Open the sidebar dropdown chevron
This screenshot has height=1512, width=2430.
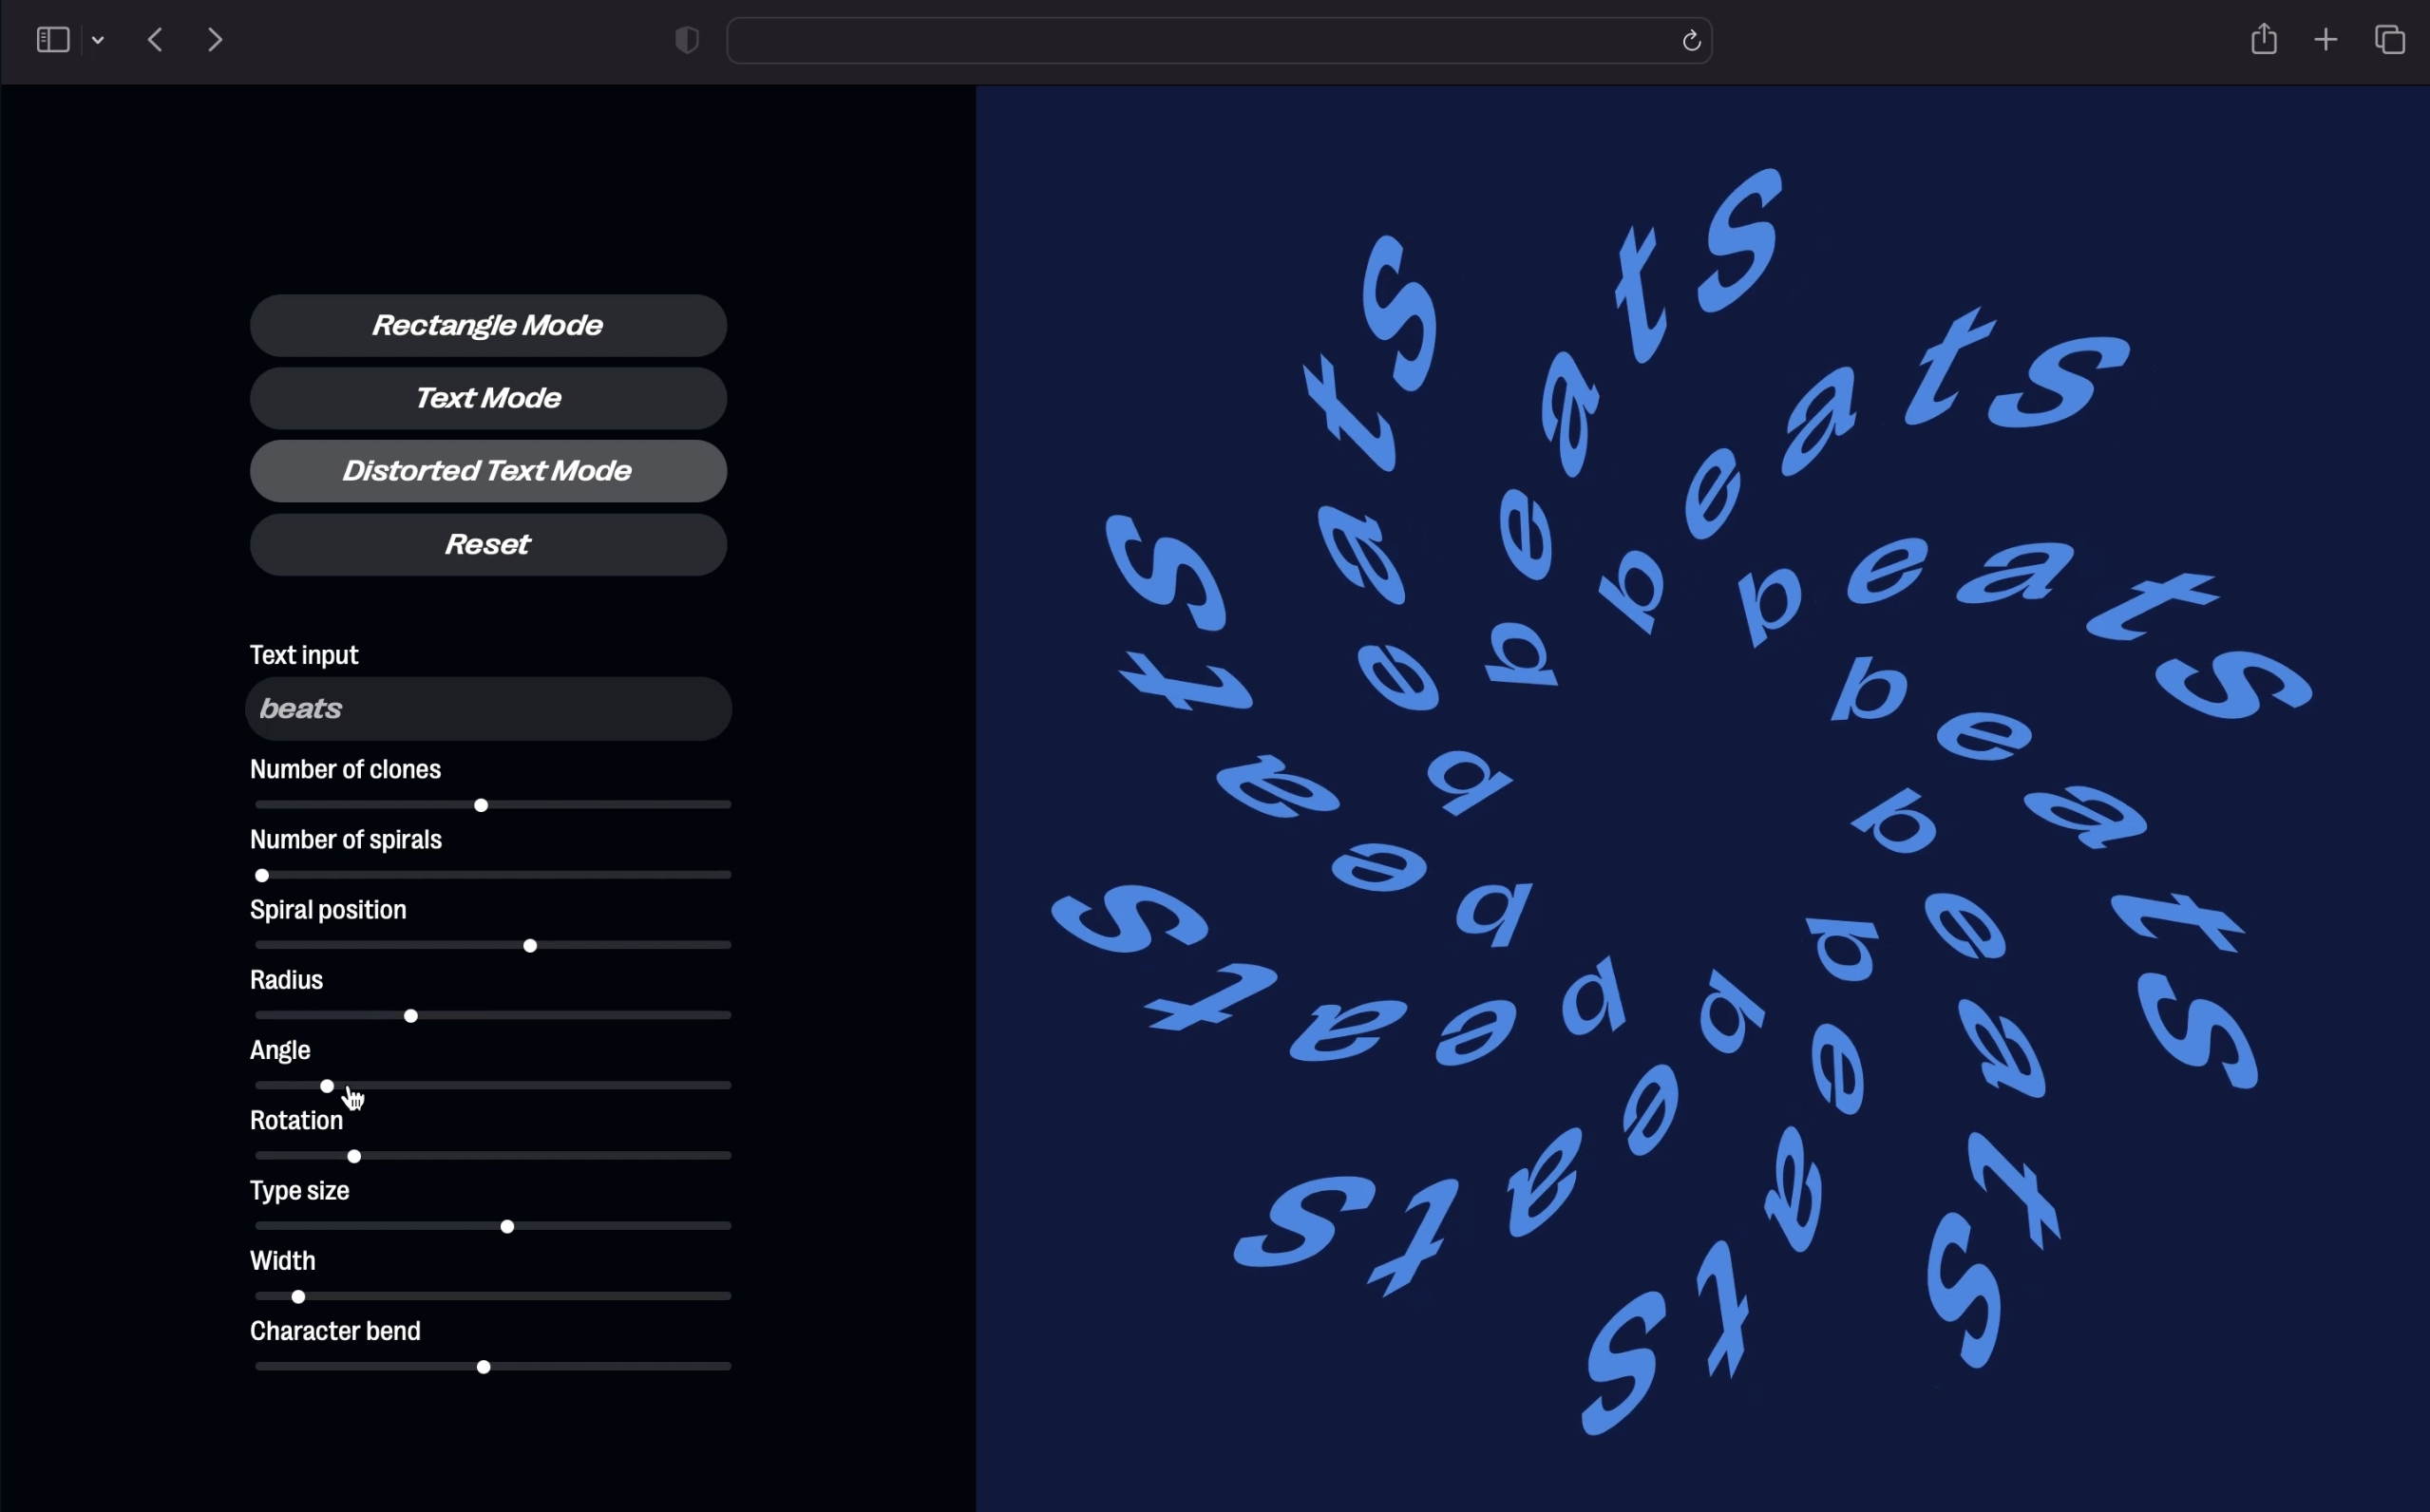click(x=98, y=41)
